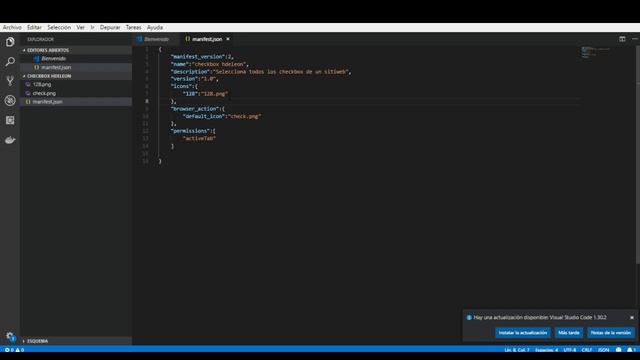This screenshot has width=640, height=360.
Task: Click the code minimap preview
Action: tap(596, 52)
